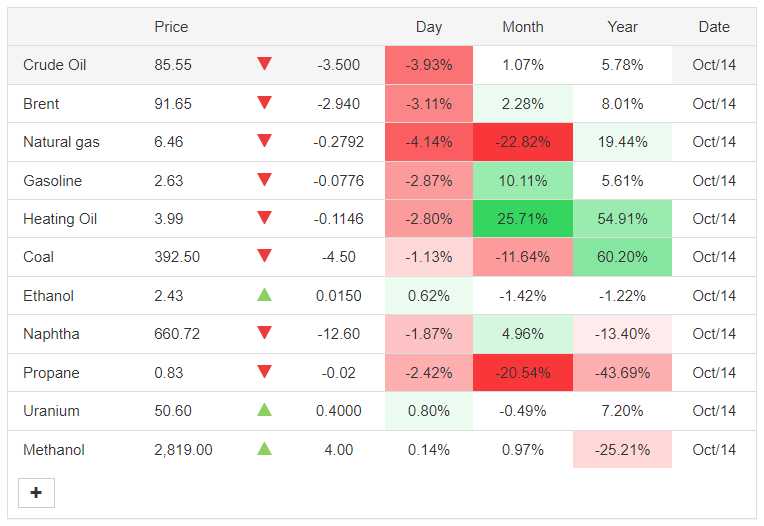This screenshot has height=526, width=764.
Task: Click the -25.21% year change cell
Action: point(622,450)
